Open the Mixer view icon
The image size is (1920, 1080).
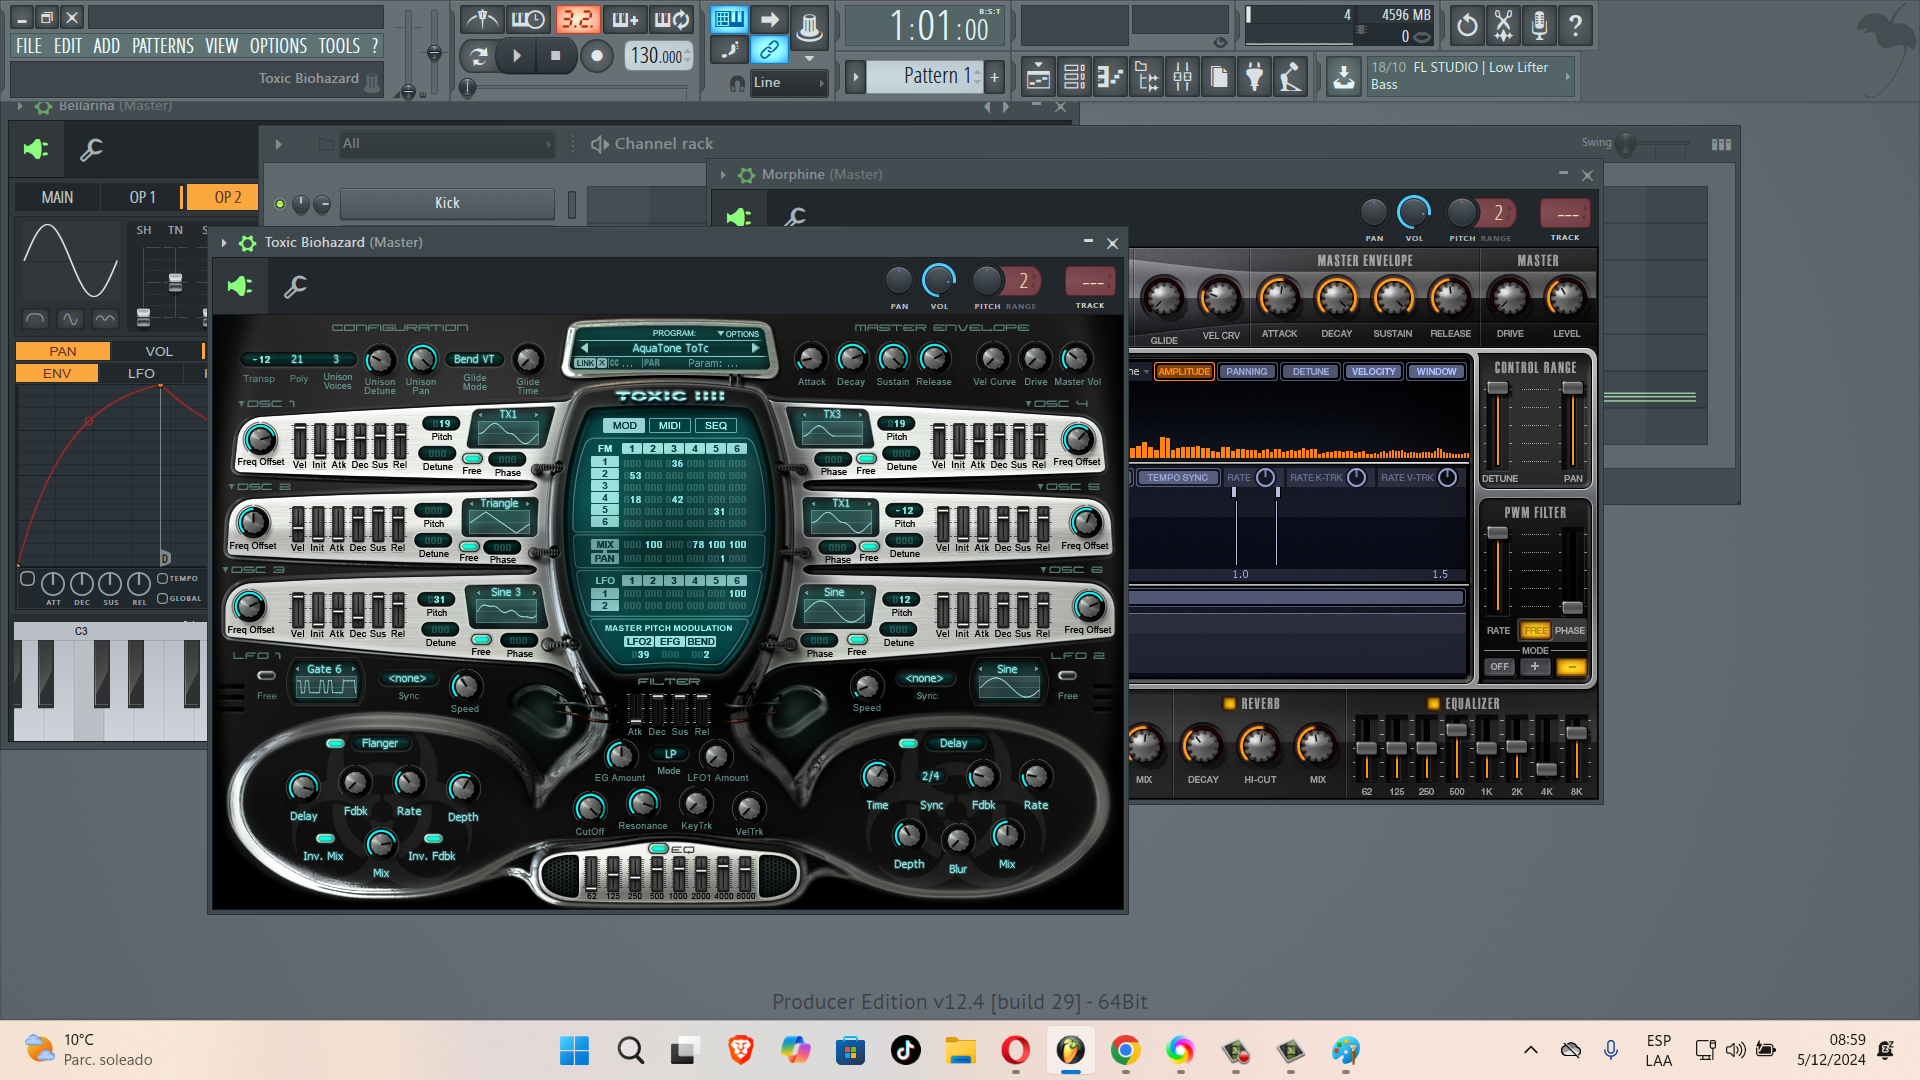1182,77
